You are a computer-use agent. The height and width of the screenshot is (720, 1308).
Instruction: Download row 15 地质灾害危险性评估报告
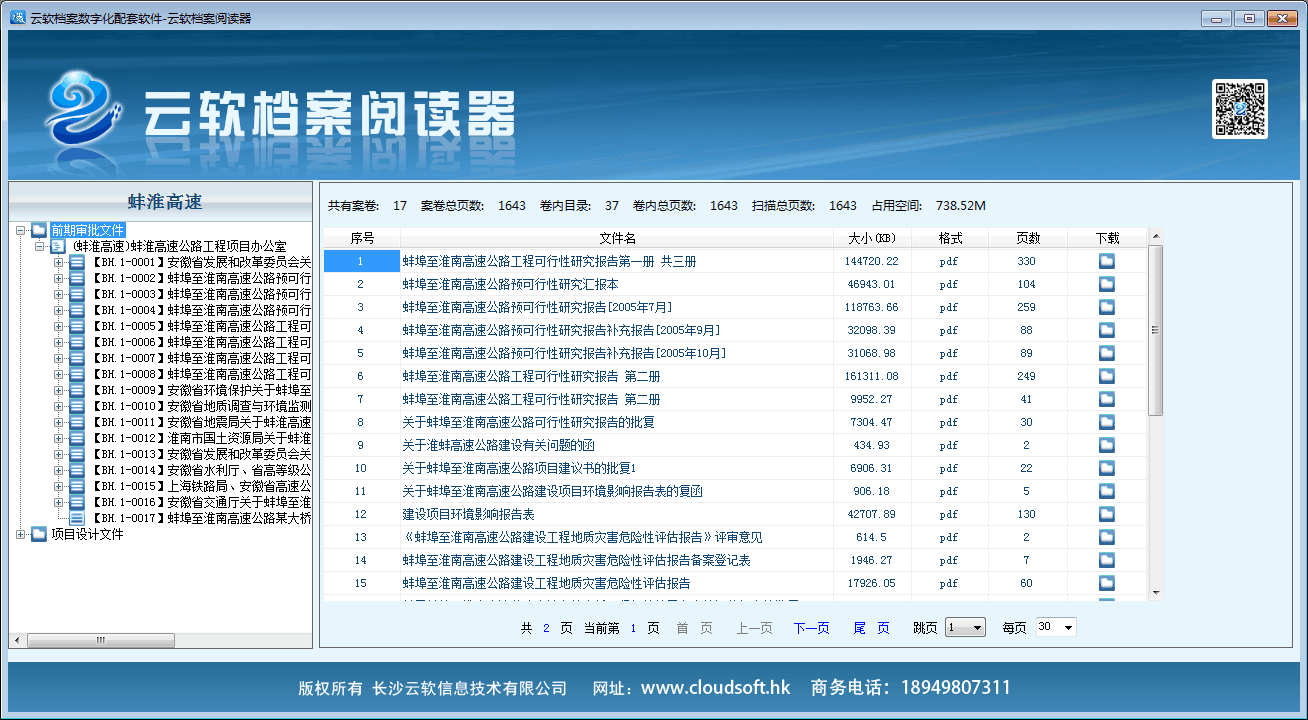point(1106,583)
